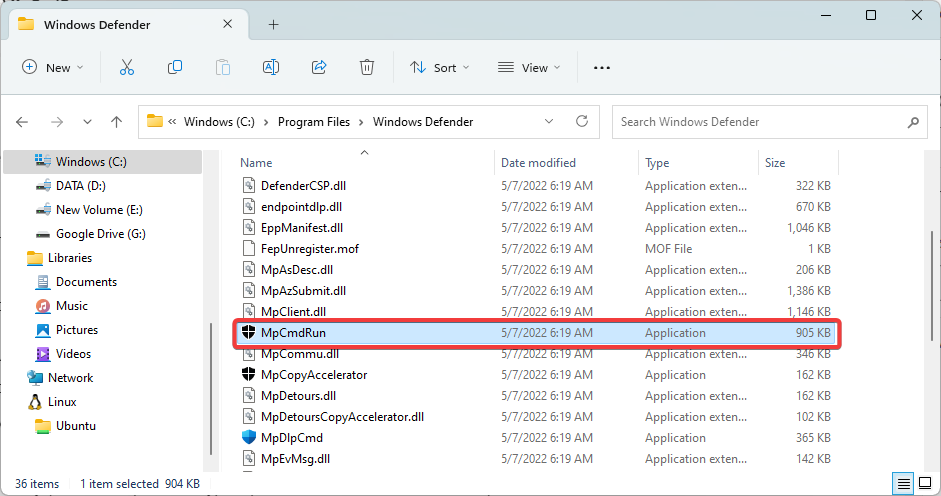Expand recent locations chevron
Screen dimensions: 941x496
click(x=87, y=122)
